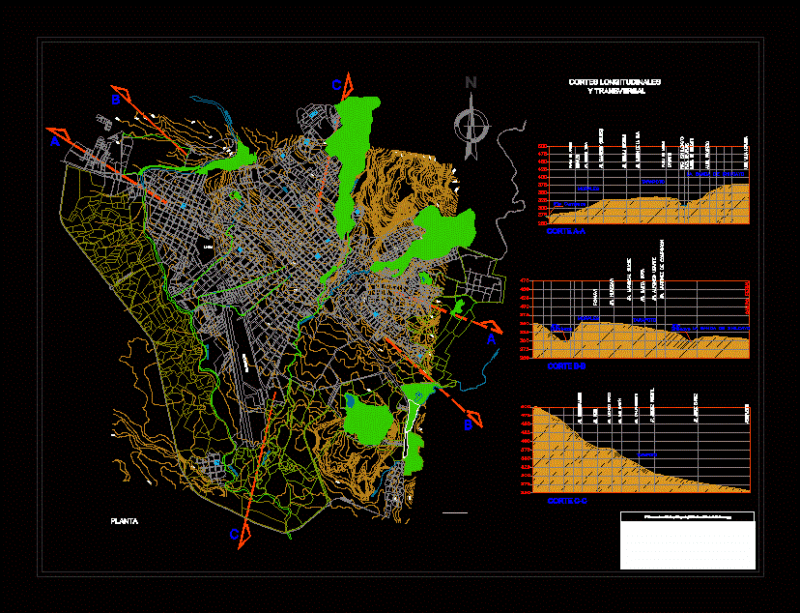Select 'LA BANDA DE SHILCAYO' label in Corte A-A
800x613 pixels.
(x=715, y=174)
